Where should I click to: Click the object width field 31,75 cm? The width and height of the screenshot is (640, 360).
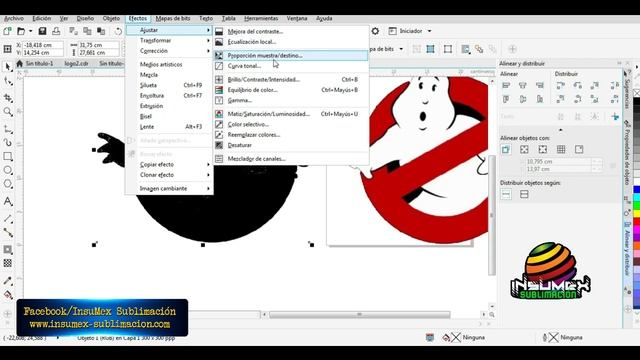99,45
